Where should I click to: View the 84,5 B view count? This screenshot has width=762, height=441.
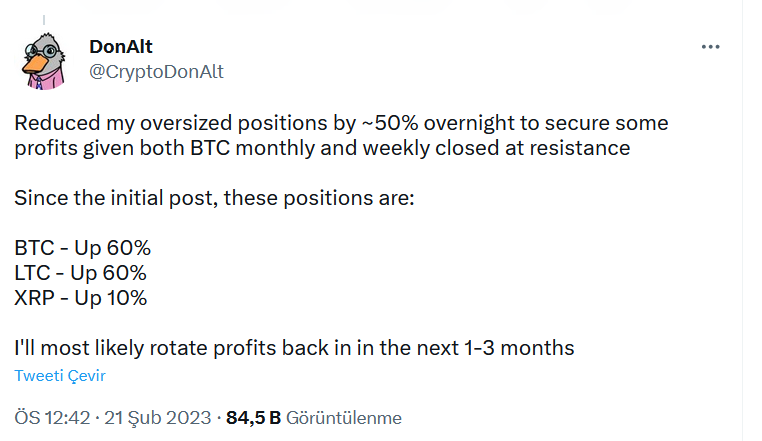point(253,418)
